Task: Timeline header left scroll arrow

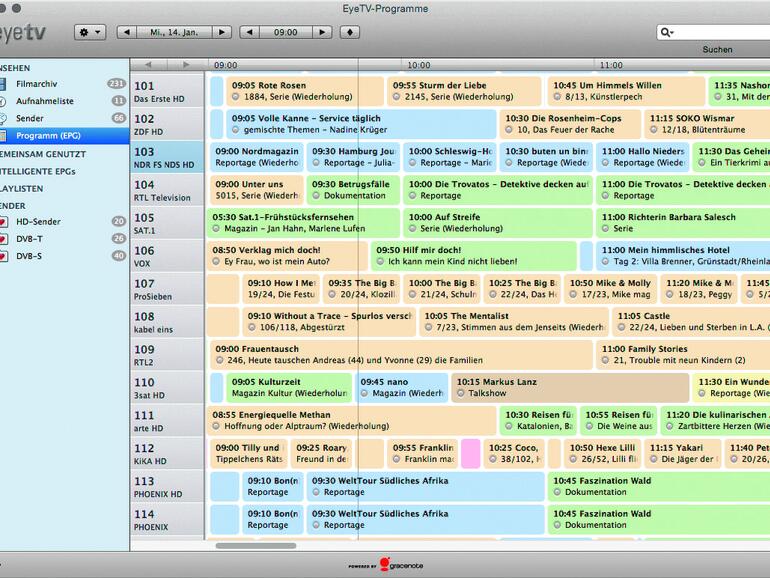Action: [148, 65]
